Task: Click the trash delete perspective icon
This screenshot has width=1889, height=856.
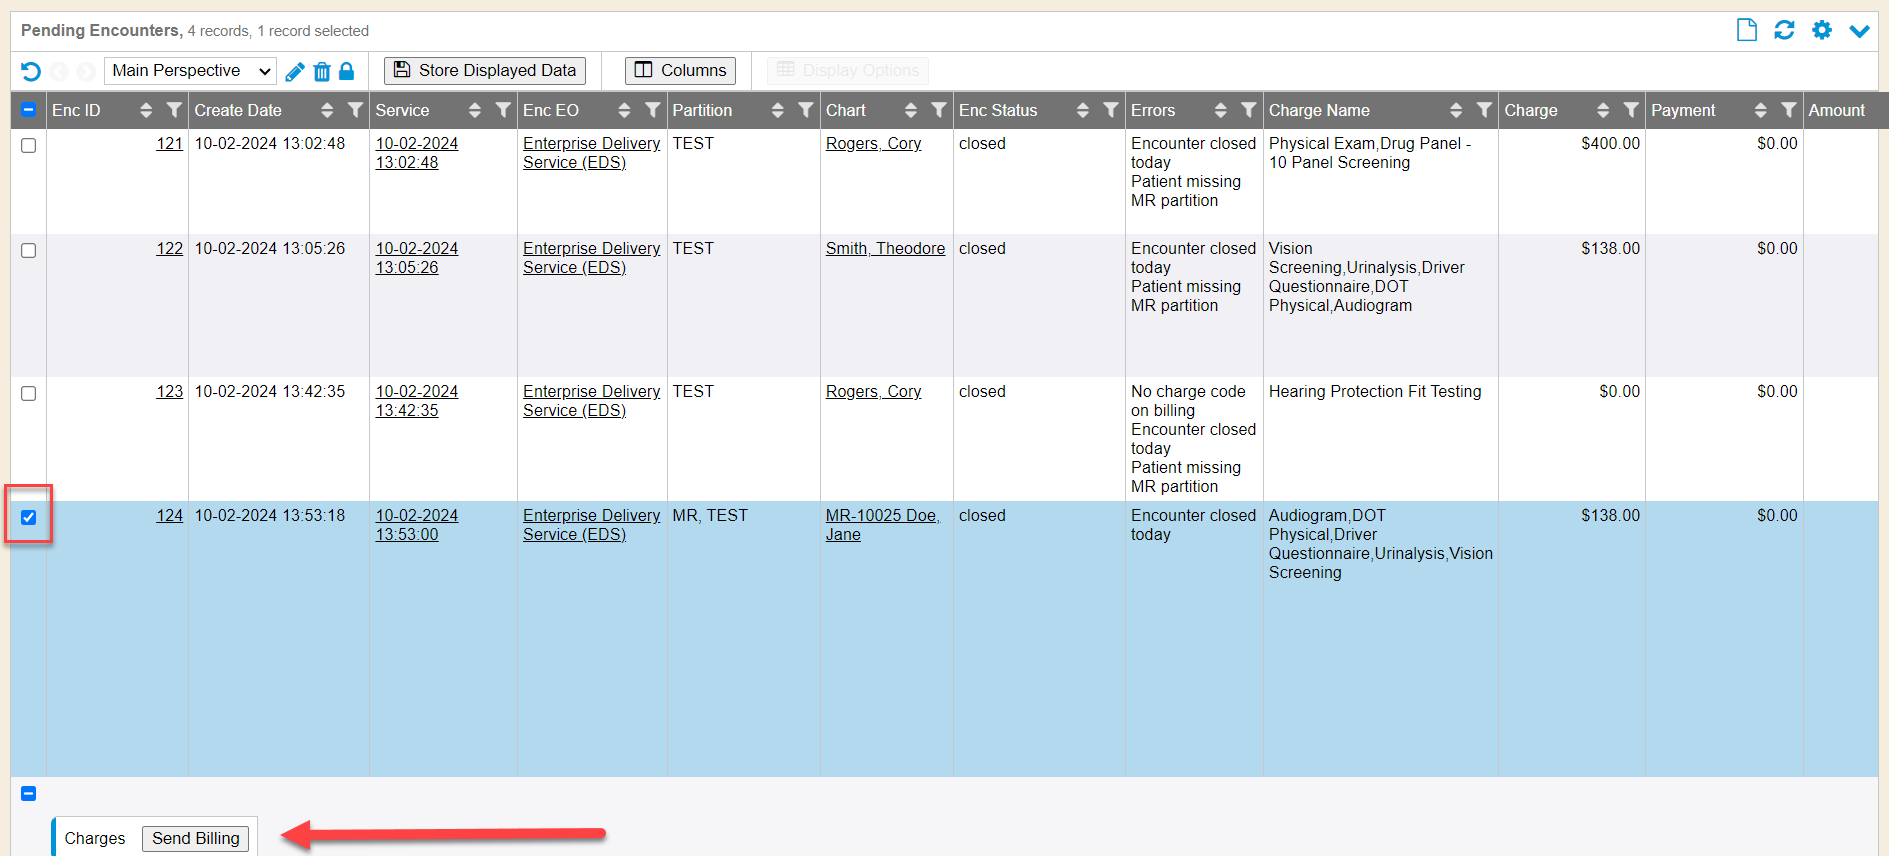Action: 322,71
